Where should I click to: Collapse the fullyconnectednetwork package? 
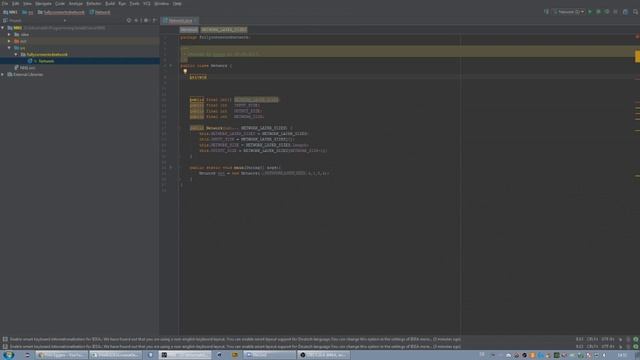(x=16, y=55)
